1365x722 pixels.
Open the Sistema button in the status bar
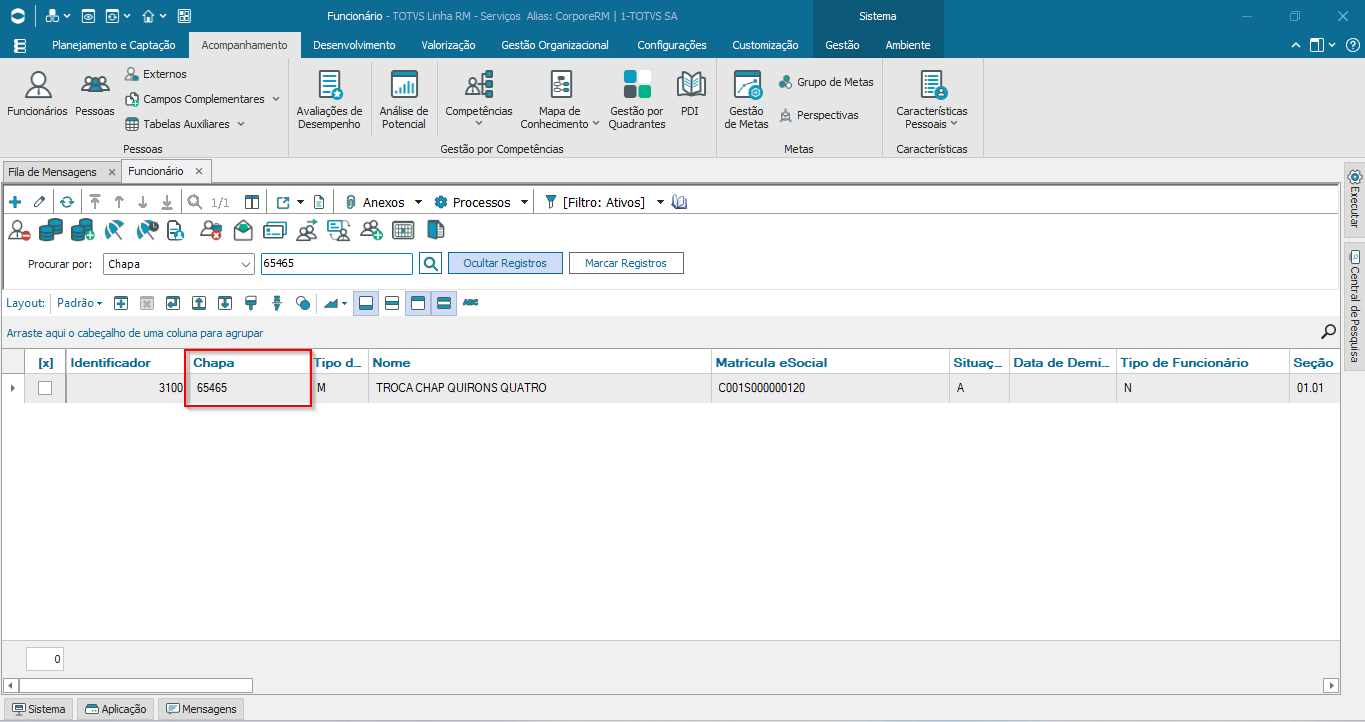38,709
